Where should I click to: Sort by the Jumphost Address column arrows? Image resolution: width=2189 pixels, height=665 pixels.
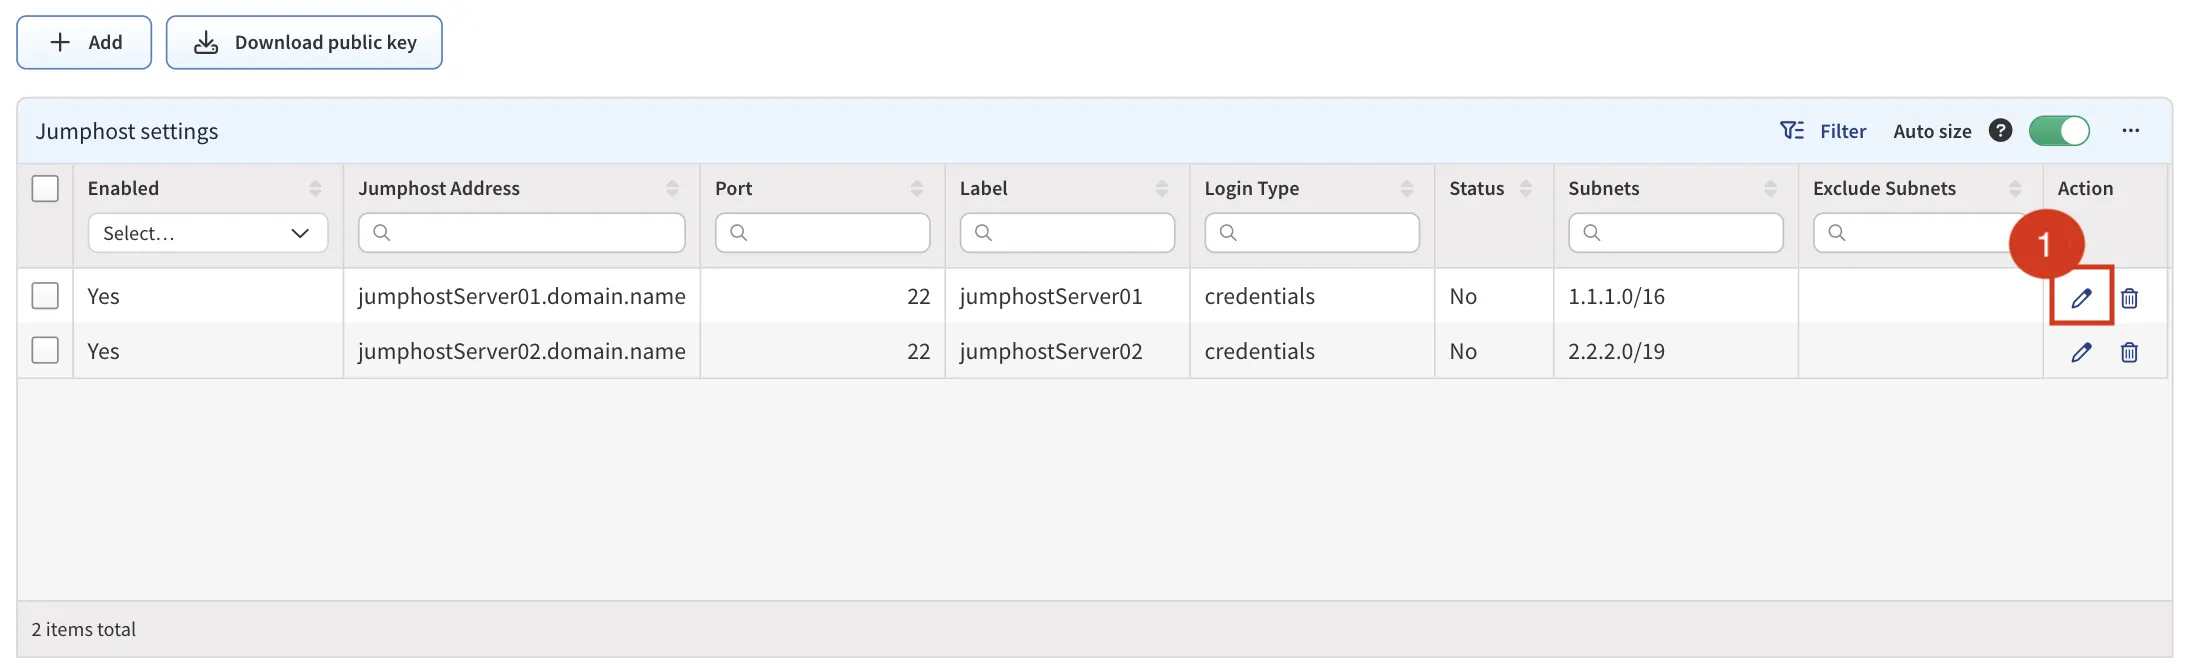click(x=672, y=188)
